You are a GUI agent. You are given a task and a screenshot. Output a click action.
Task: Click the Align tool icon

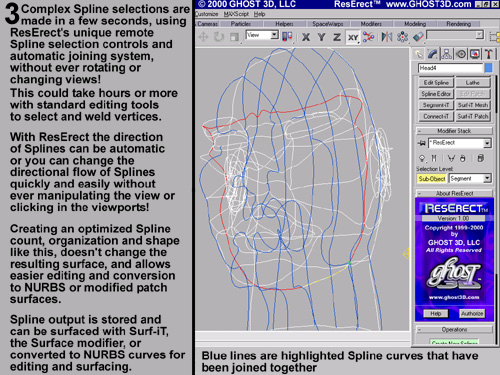(418, 36)
